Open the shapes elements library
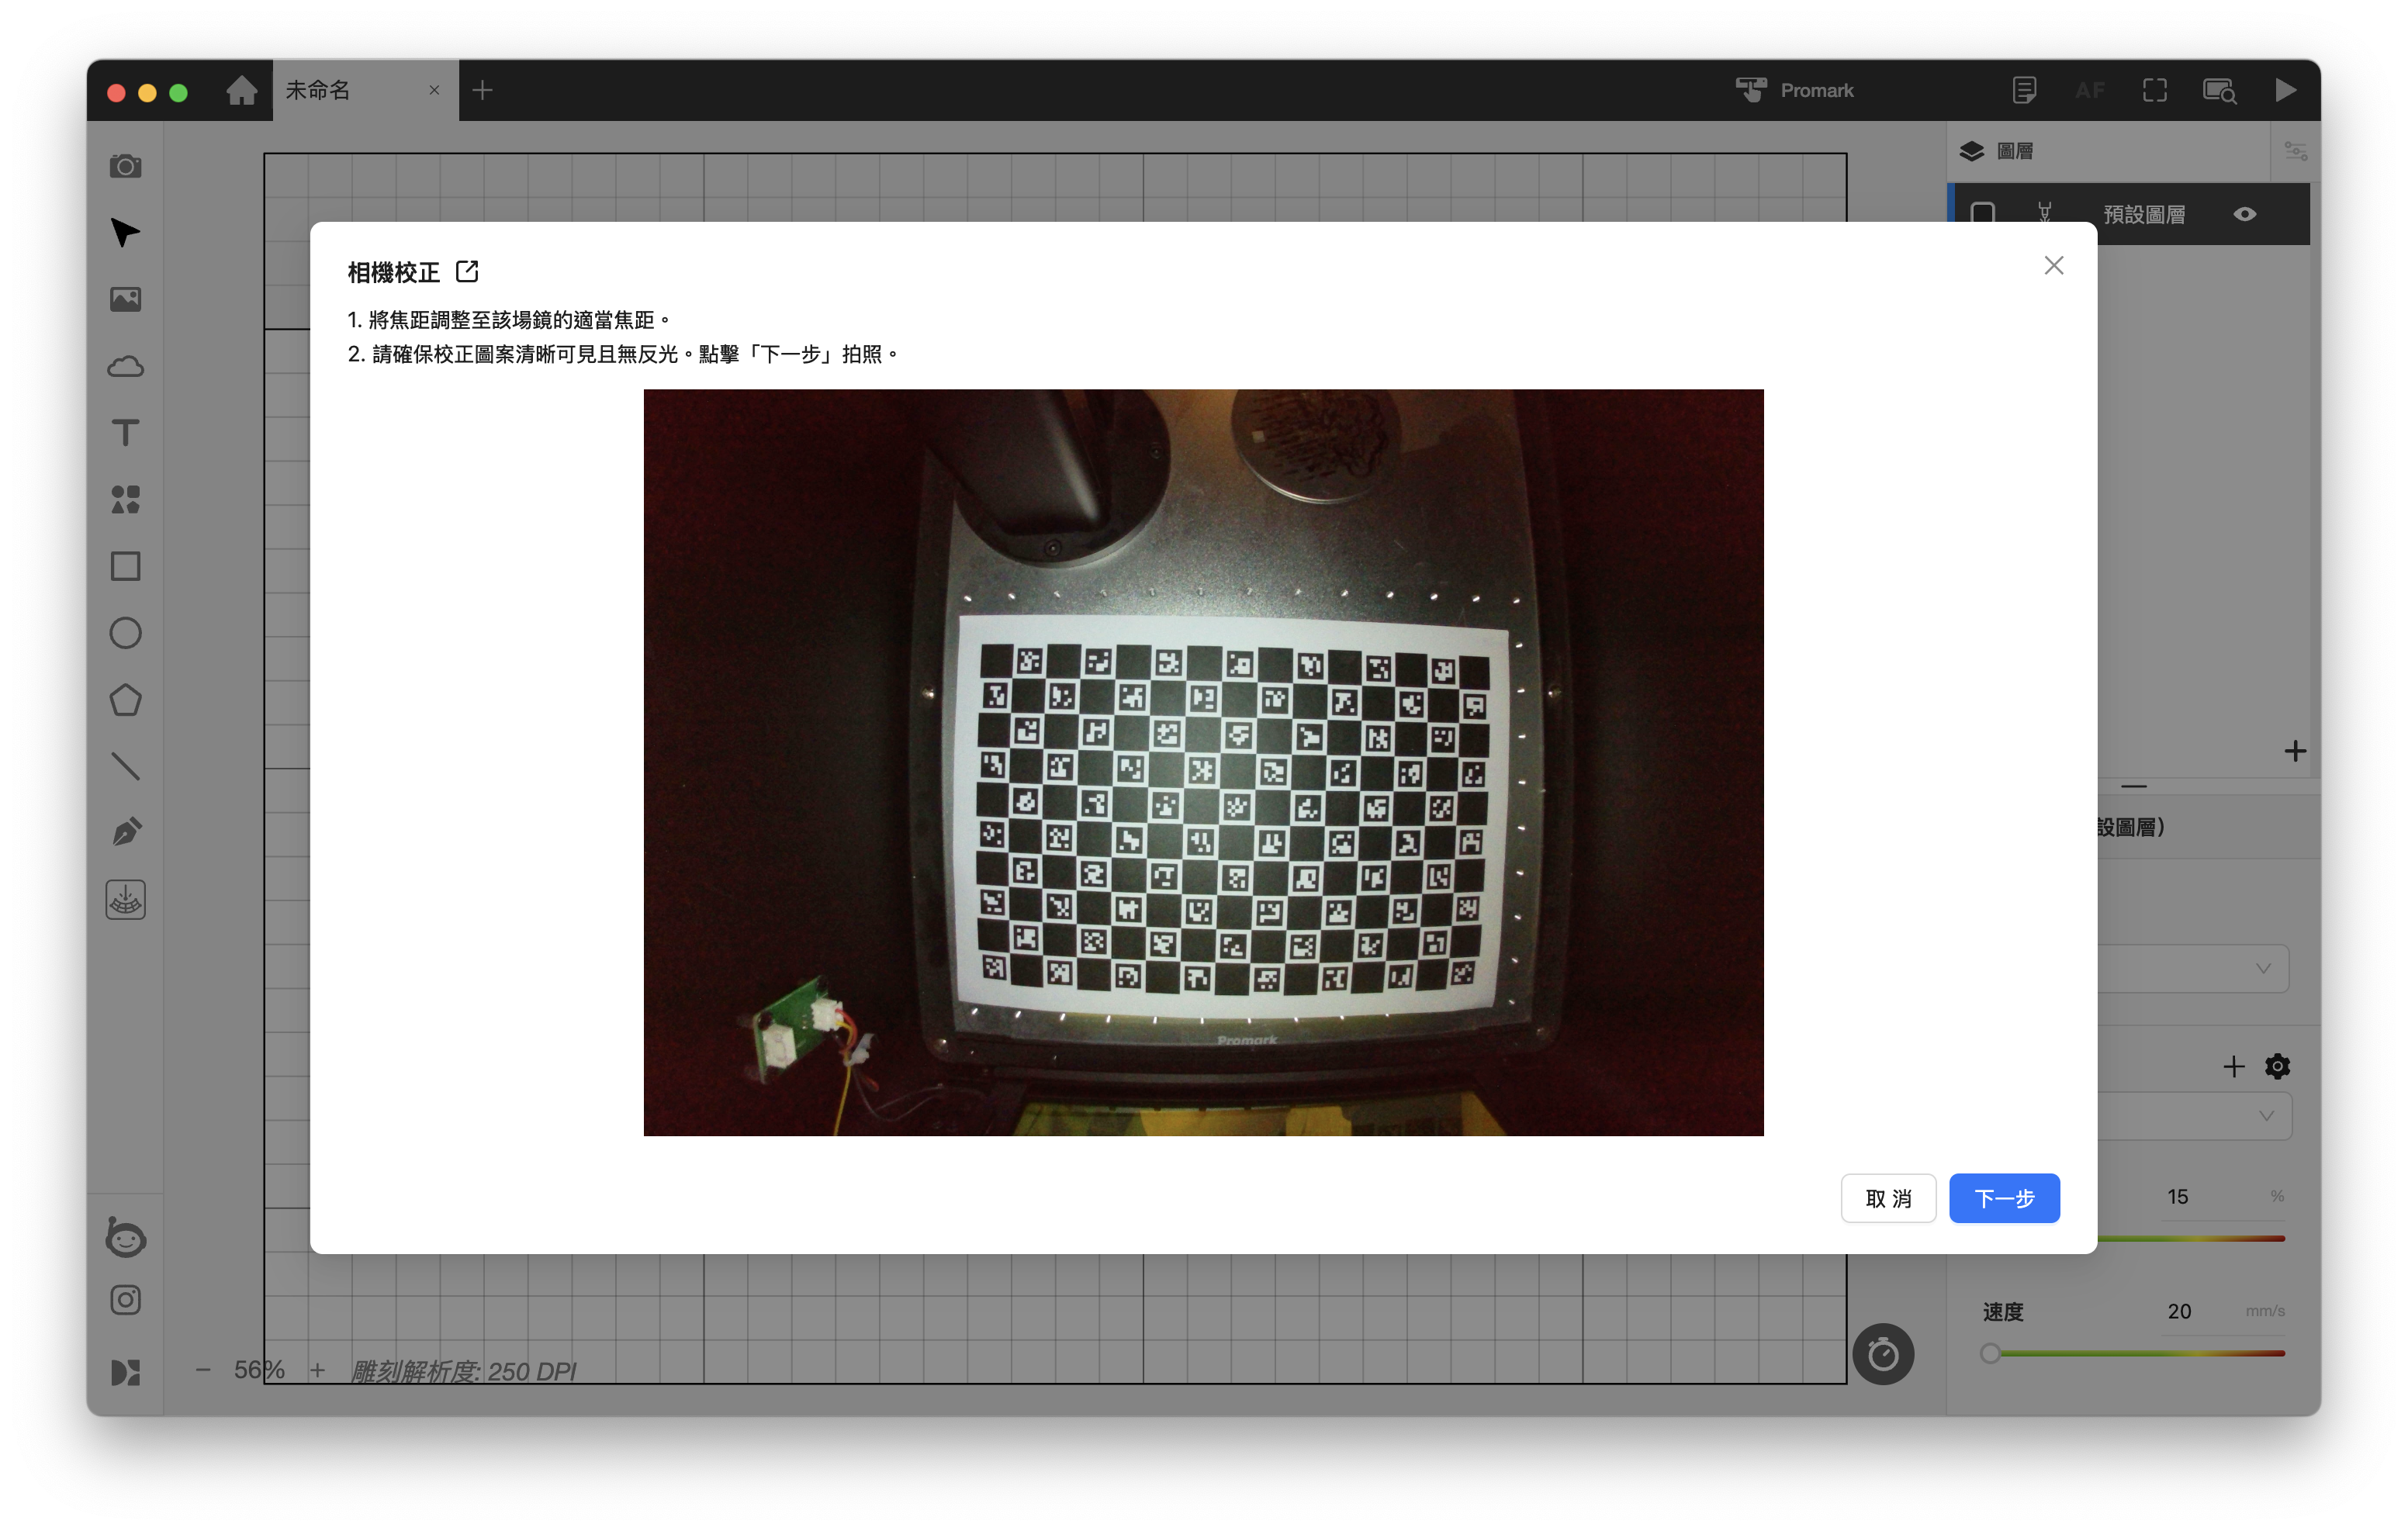Image resolution: width=2408 pixels, height=1531 pixels. [125, 499]
